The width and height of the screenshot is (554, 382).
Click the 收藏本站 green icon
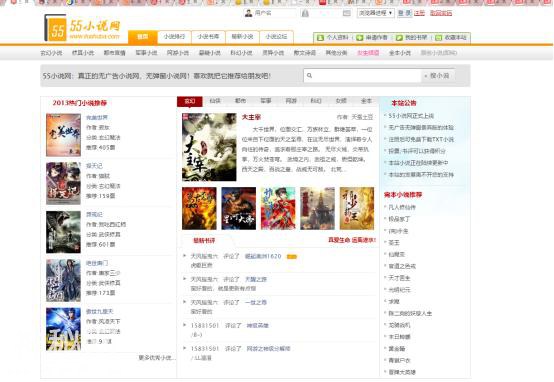(438, 37)
